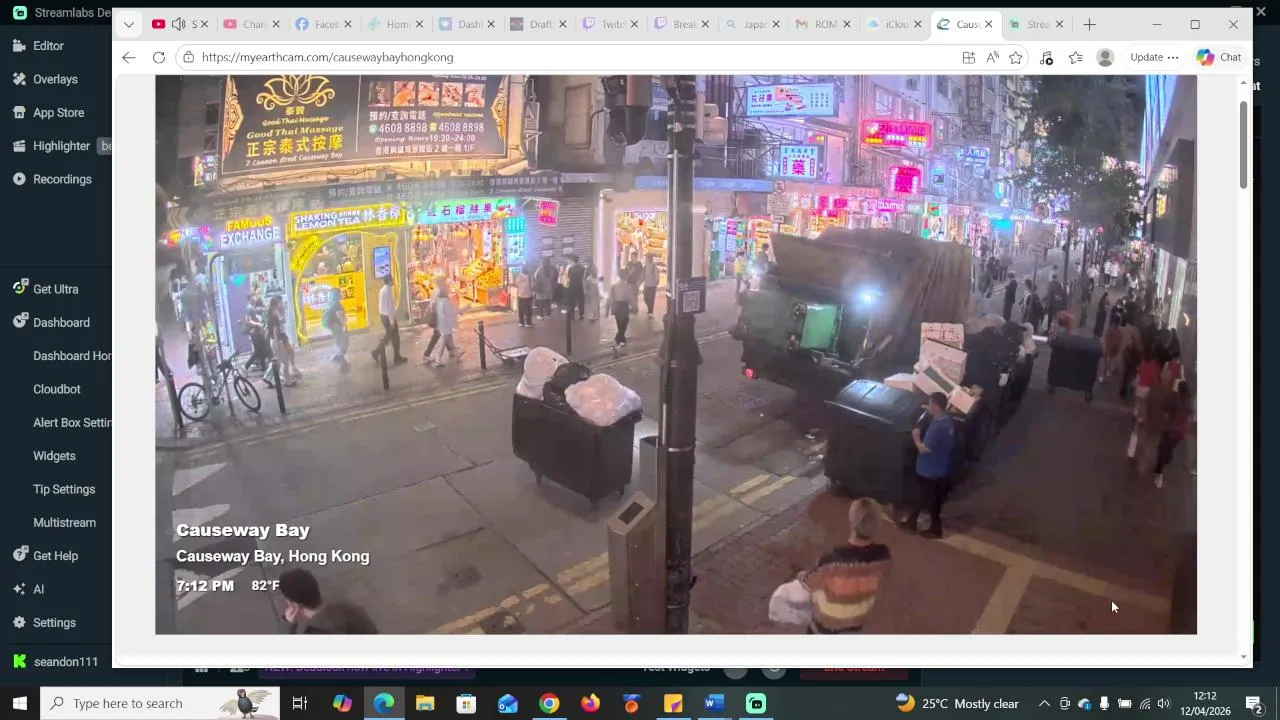Open Firefox from the taskbar
The image size is (1280, 720).
(590, 703)
